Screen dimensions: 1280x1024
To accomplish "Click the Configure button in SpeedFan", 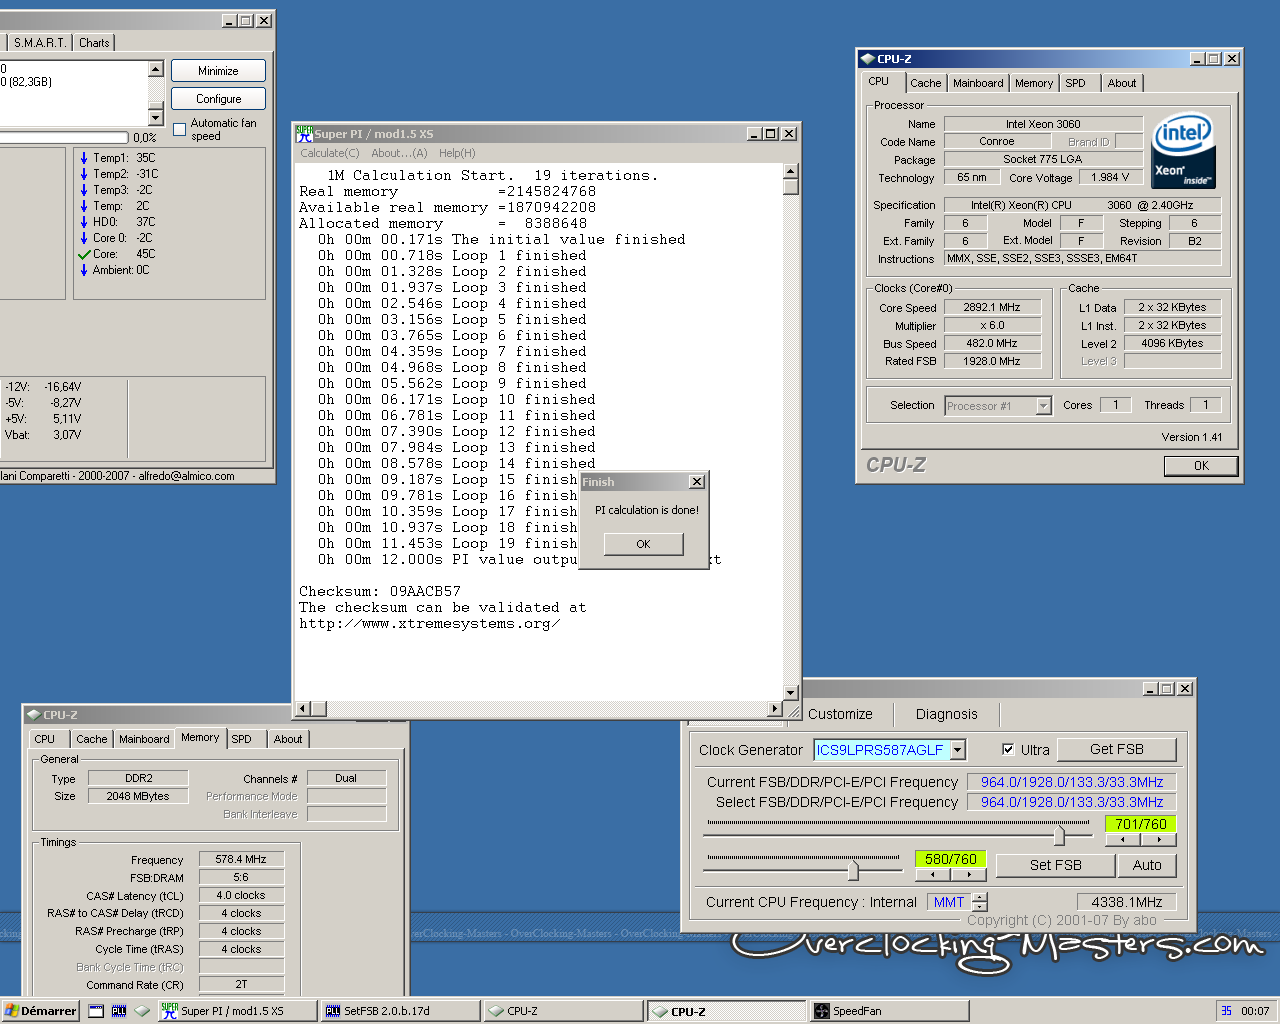I will click(x=218, y=99).
